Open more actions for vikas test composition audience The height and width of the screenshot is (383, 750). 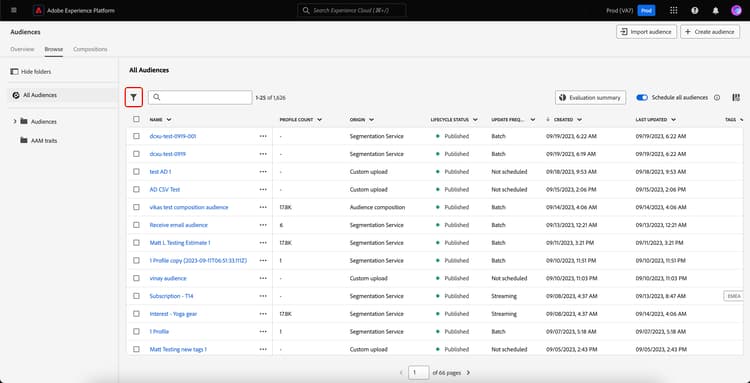263,208
